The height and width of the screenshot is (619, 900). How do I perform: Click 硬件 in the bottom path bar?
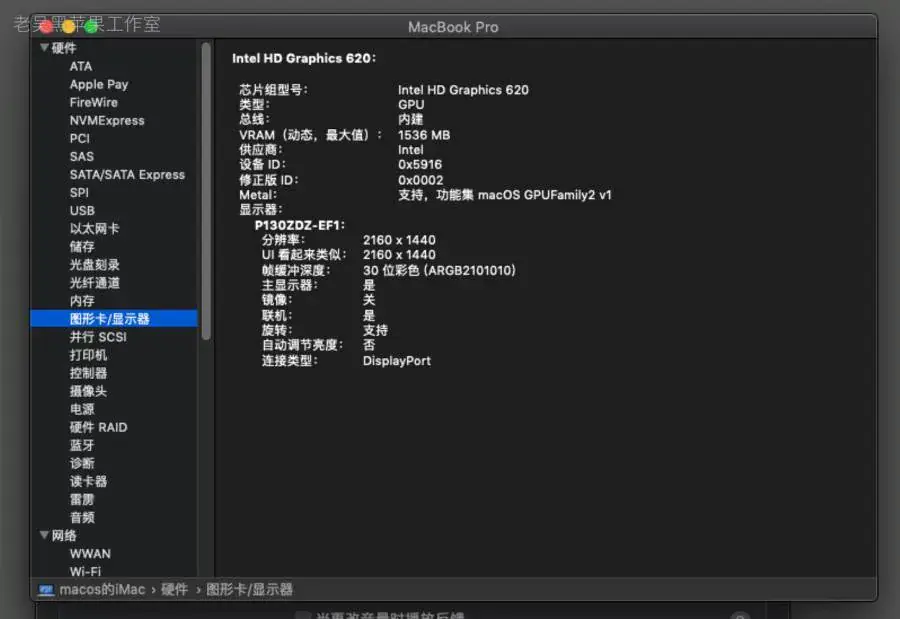click(174, 590)
